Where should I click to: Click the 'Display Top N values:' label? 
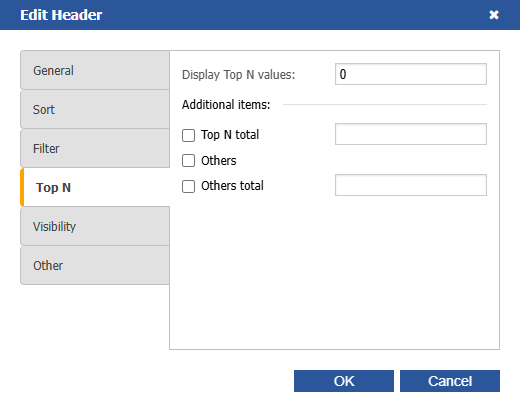(x=239, y=75)
